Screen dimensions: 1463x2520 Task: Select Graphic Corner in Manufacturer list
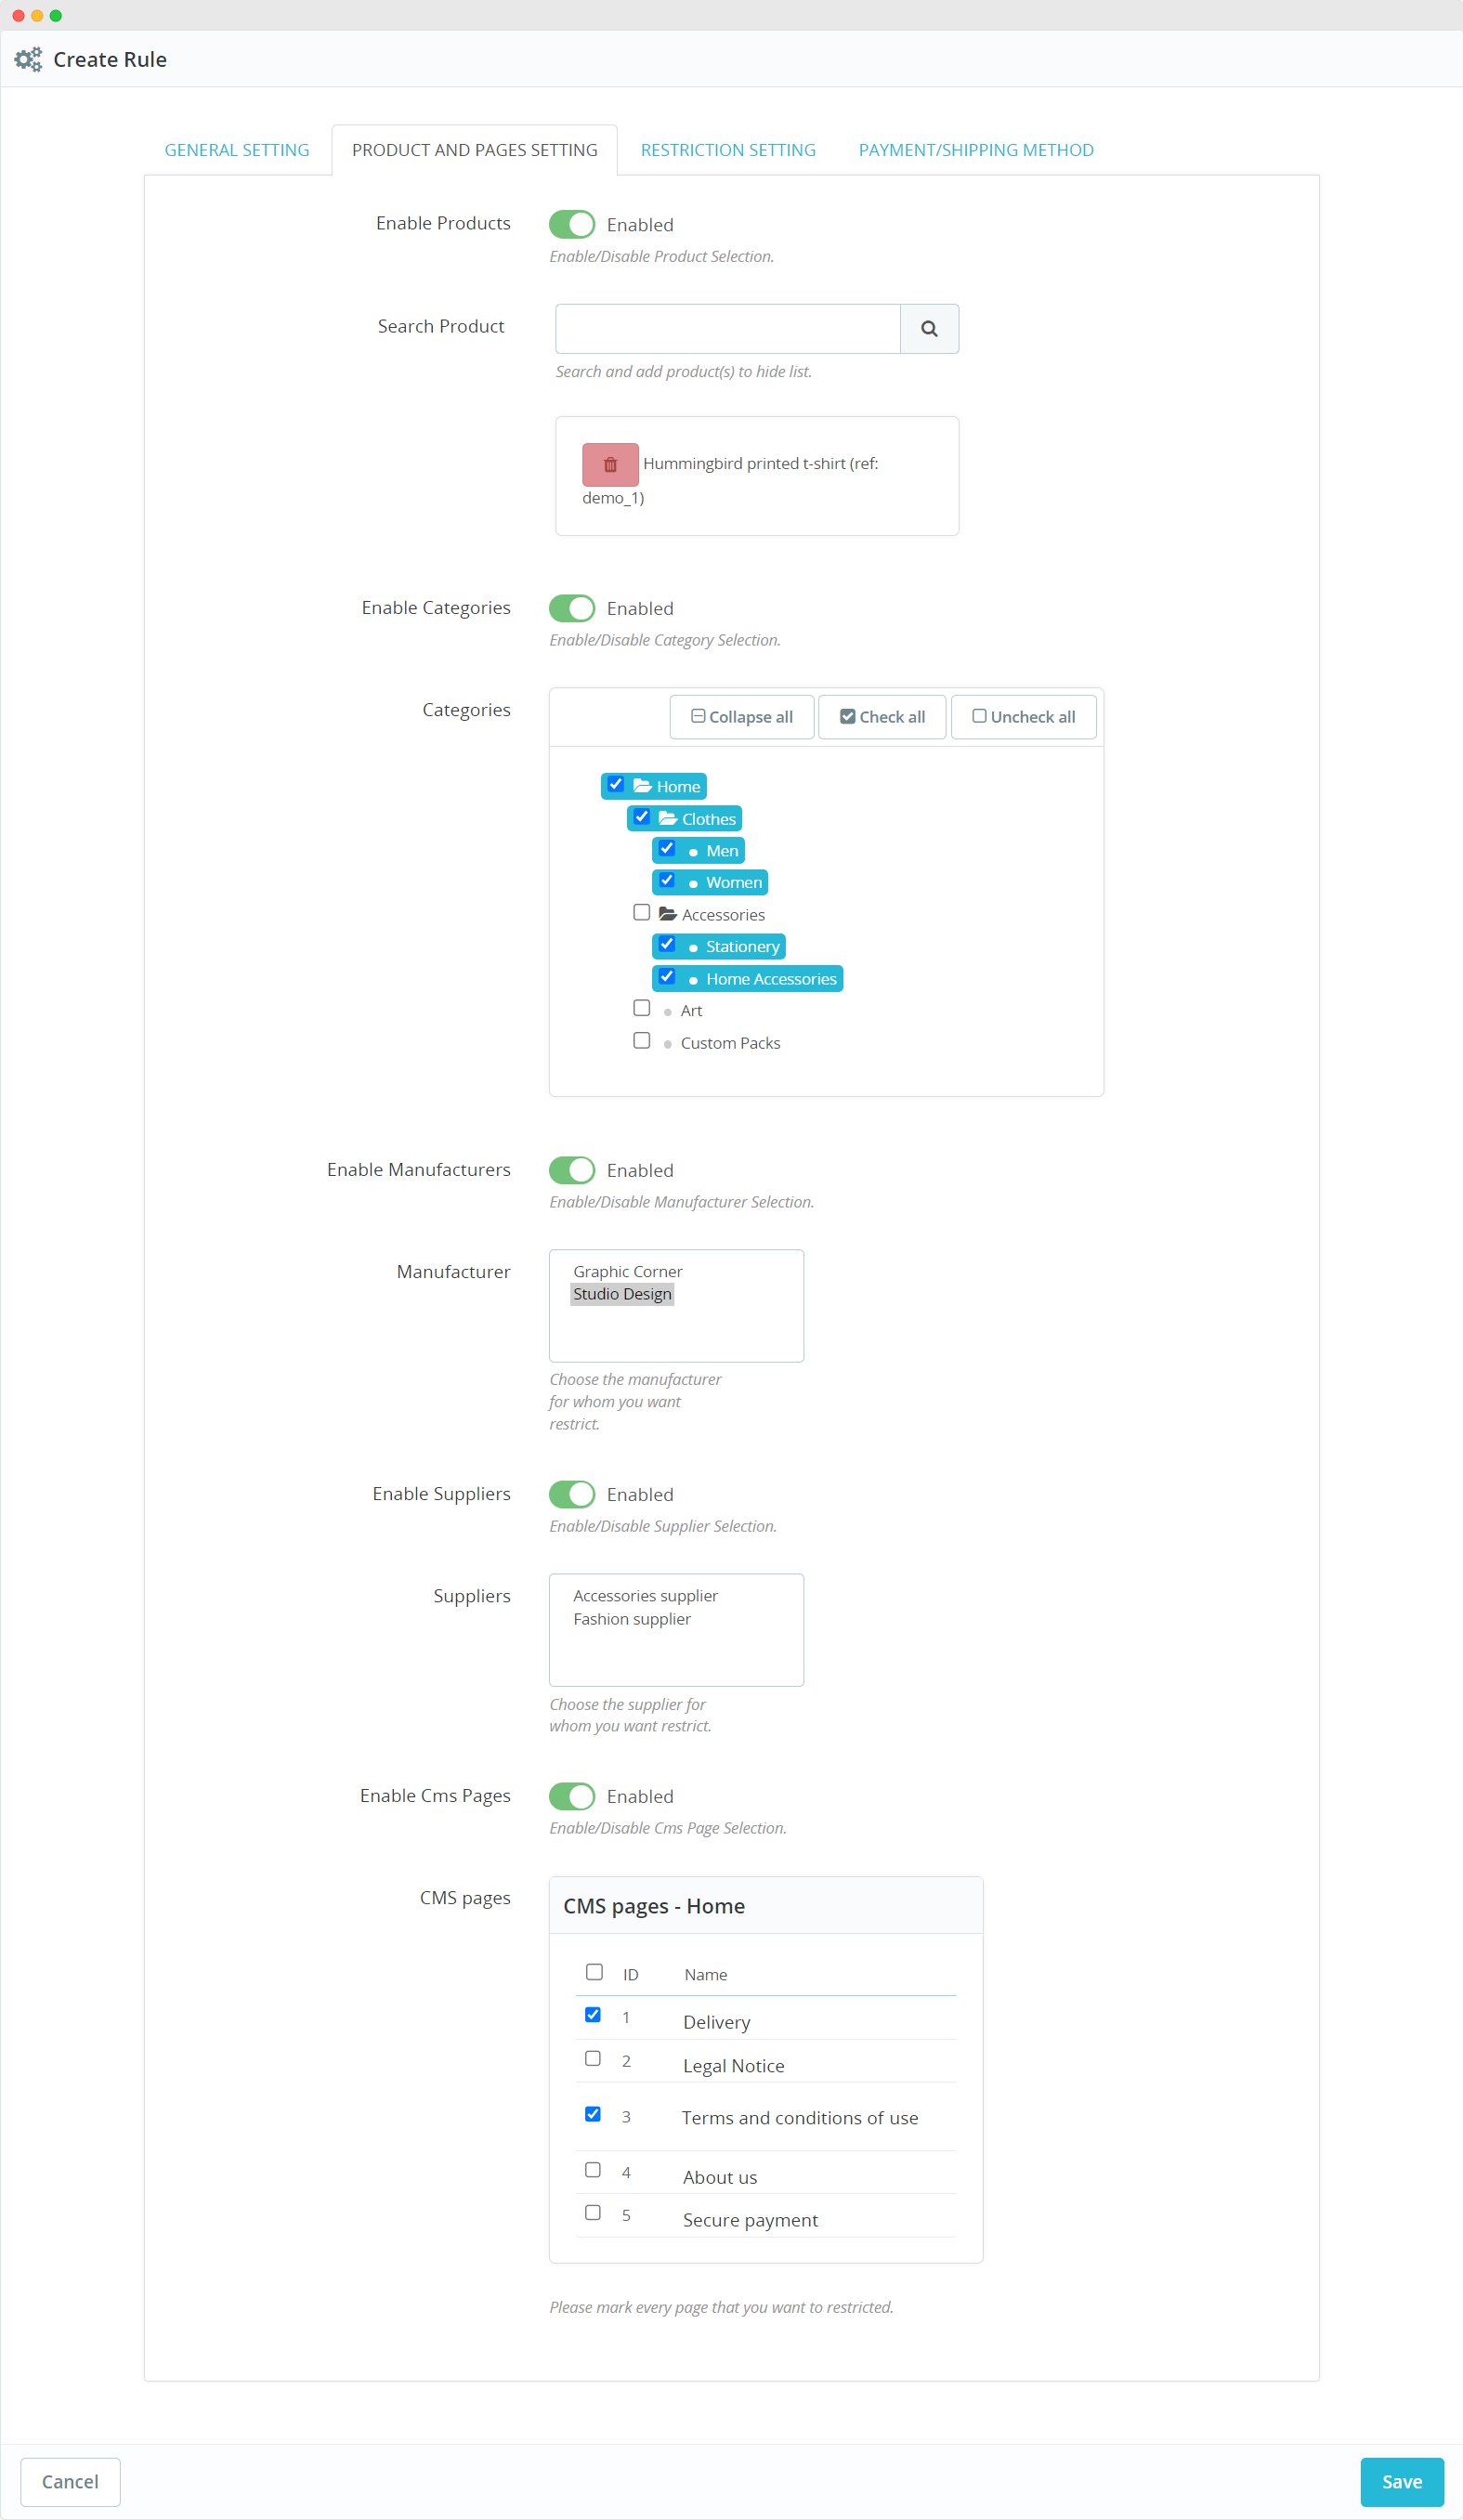(x=628, y=1271)
